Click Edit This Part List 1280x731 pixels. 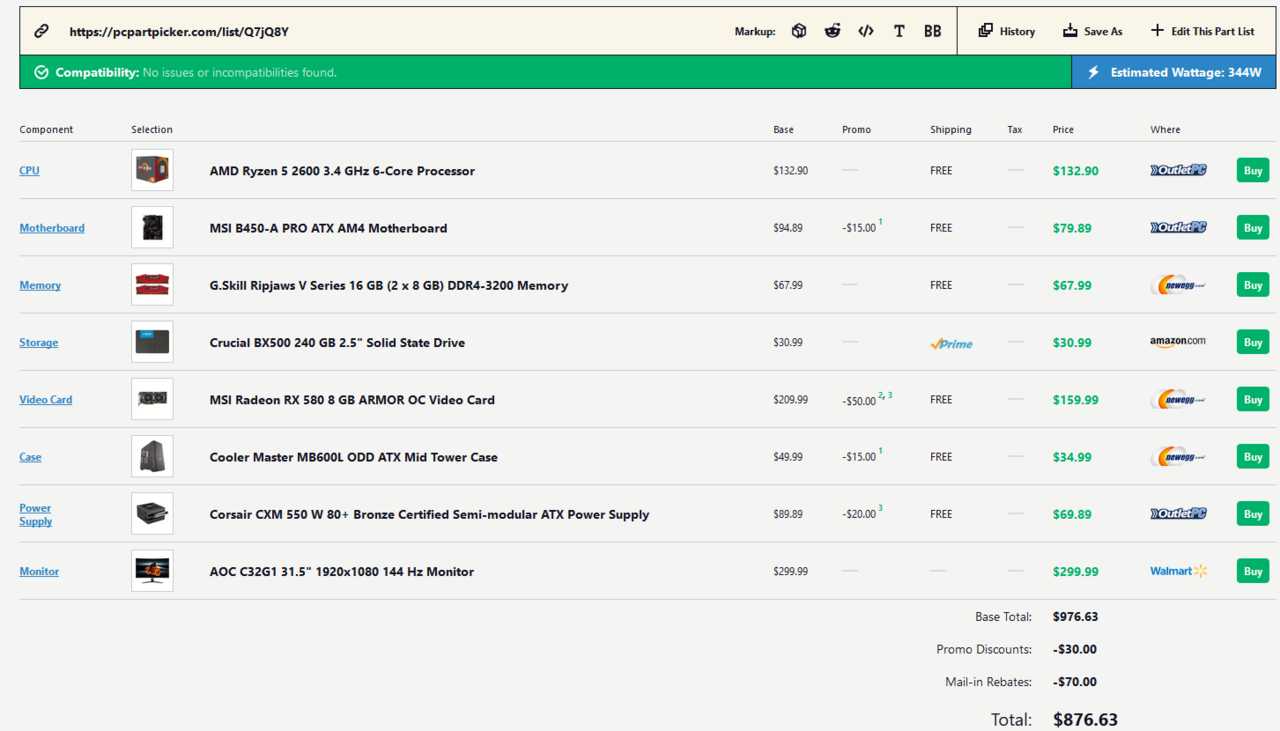[1202, 31]
